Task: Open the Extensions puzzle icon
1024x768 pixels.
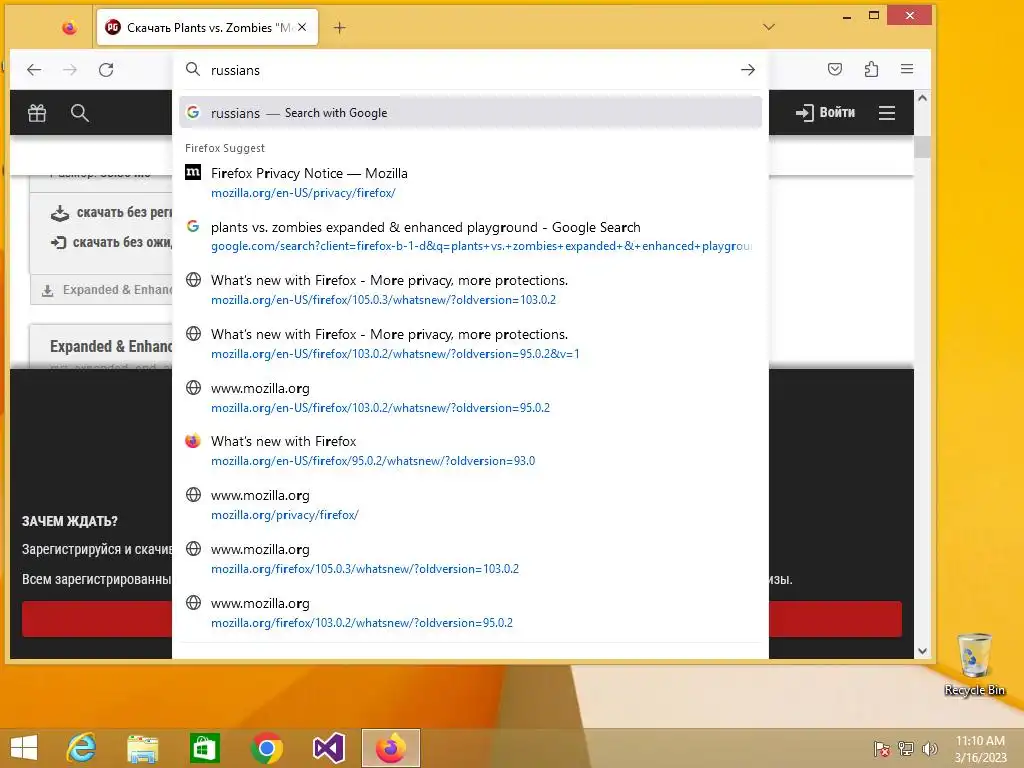Action: pos(871,69)
